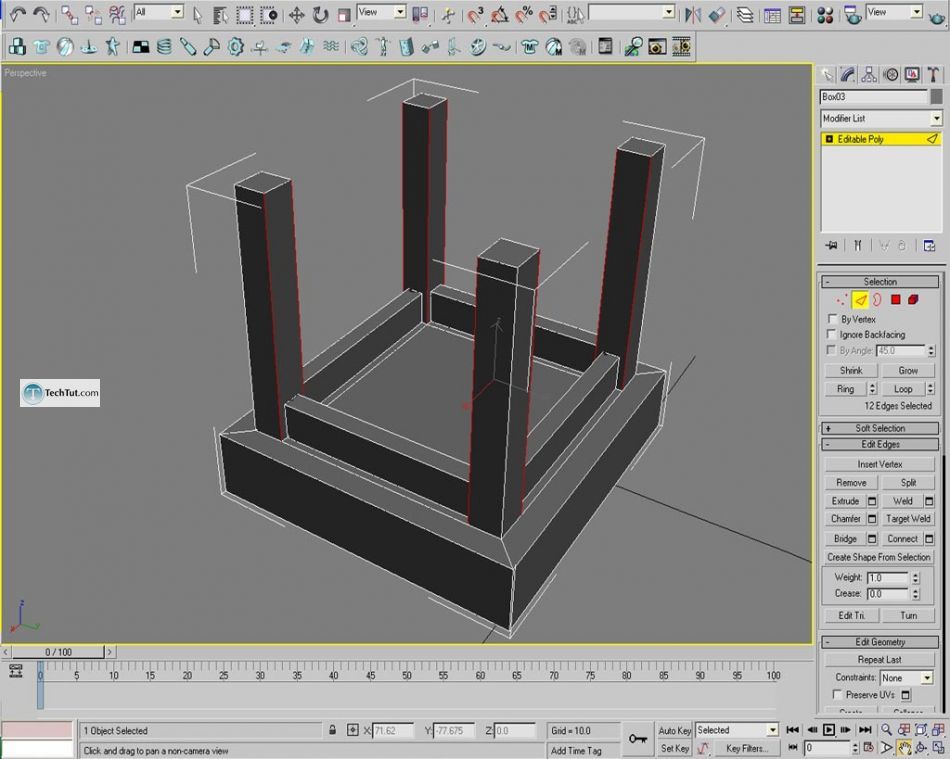Select Editable Poly in modifier stack
Screen dimensions: 950x759
[882, 139]
